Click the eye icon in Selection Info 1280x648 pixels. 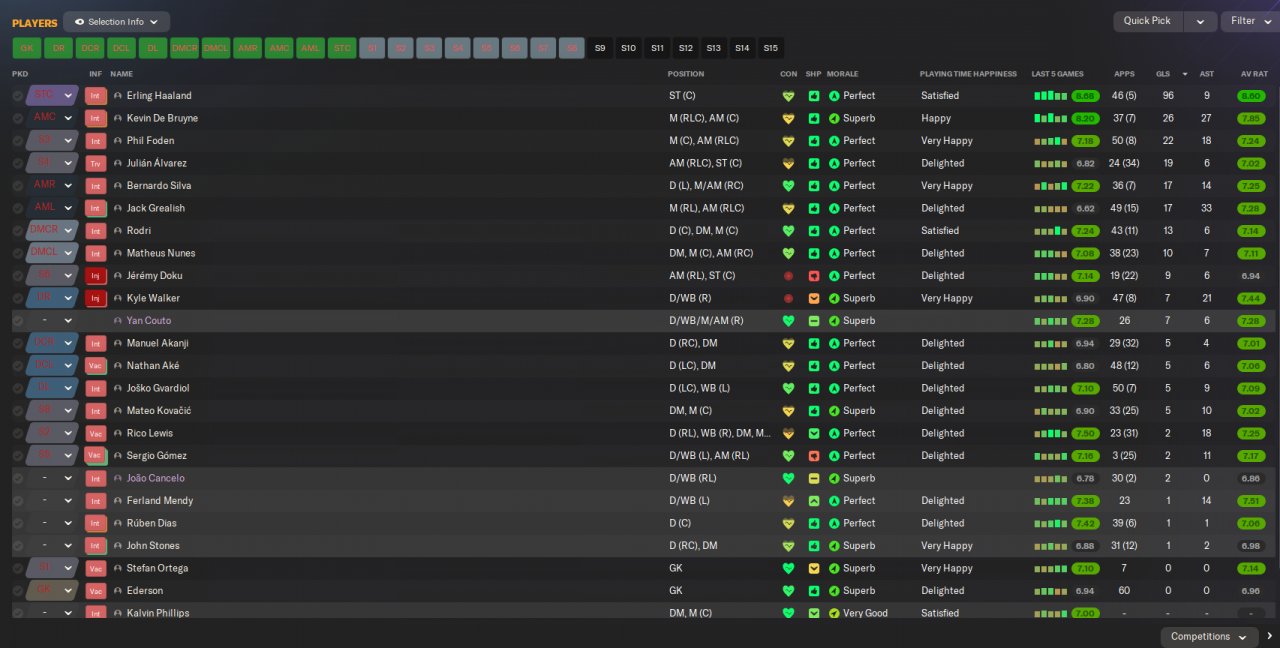click(x=79, y=21)
